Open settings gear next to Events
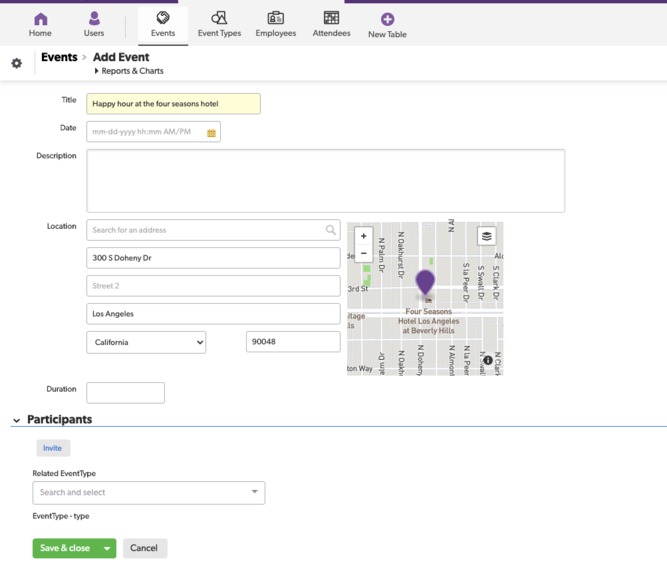Image resolution: width=667 pixels, height=573 pixels. [17, 63]
